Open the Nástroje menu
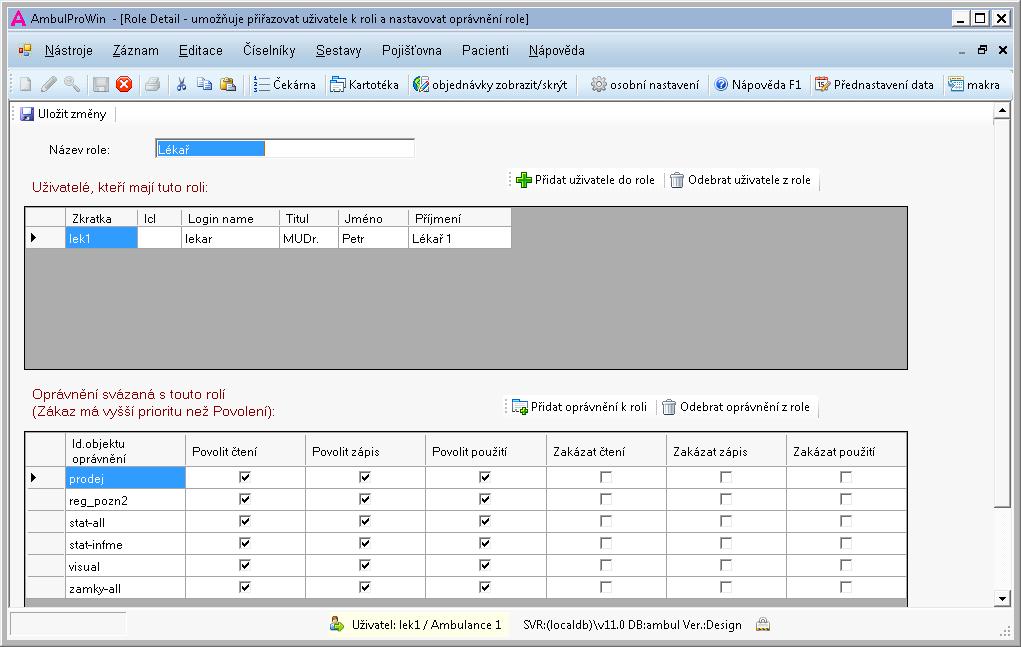The height and width of the screenshot is (647, 1021). pyautogui.click(x=68, y=50)
